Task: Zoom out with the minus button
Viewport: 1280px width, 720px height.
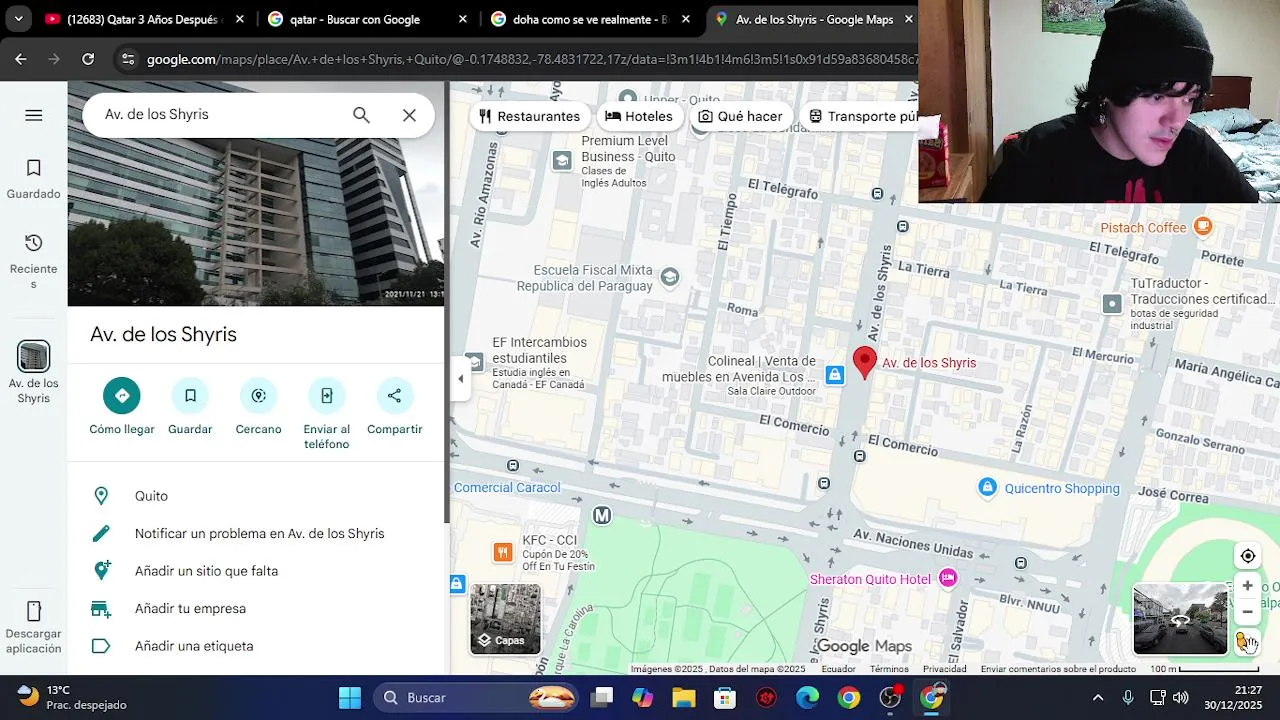Action: click(x=1247, y=612)
